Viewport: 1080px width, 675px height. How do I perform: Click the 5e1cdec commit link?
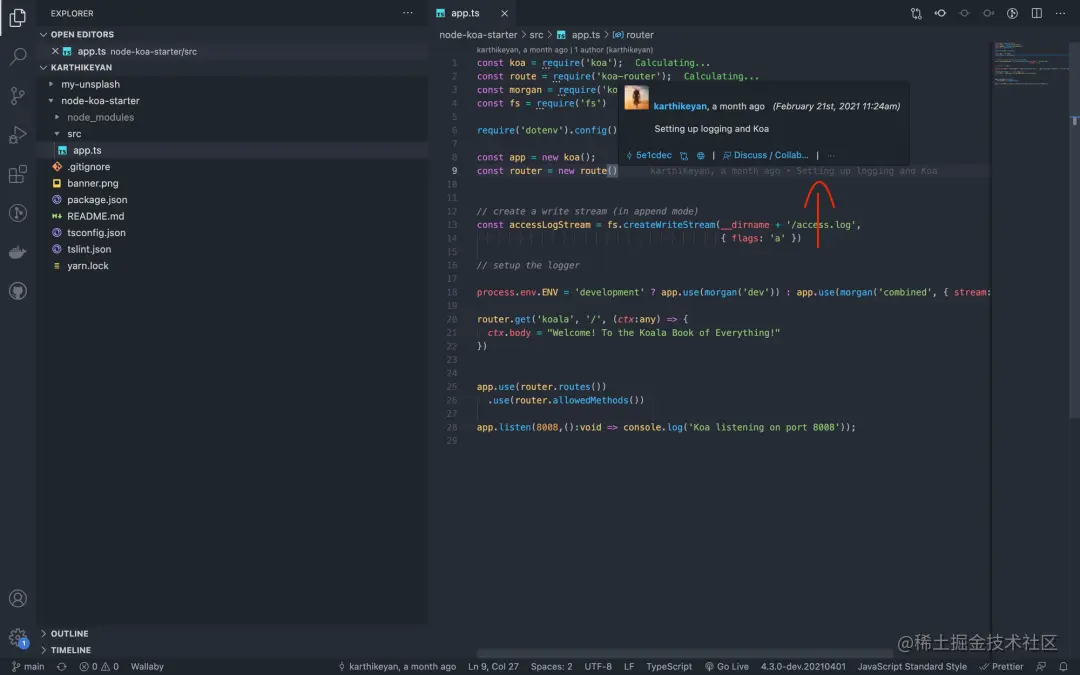(649, 156)
